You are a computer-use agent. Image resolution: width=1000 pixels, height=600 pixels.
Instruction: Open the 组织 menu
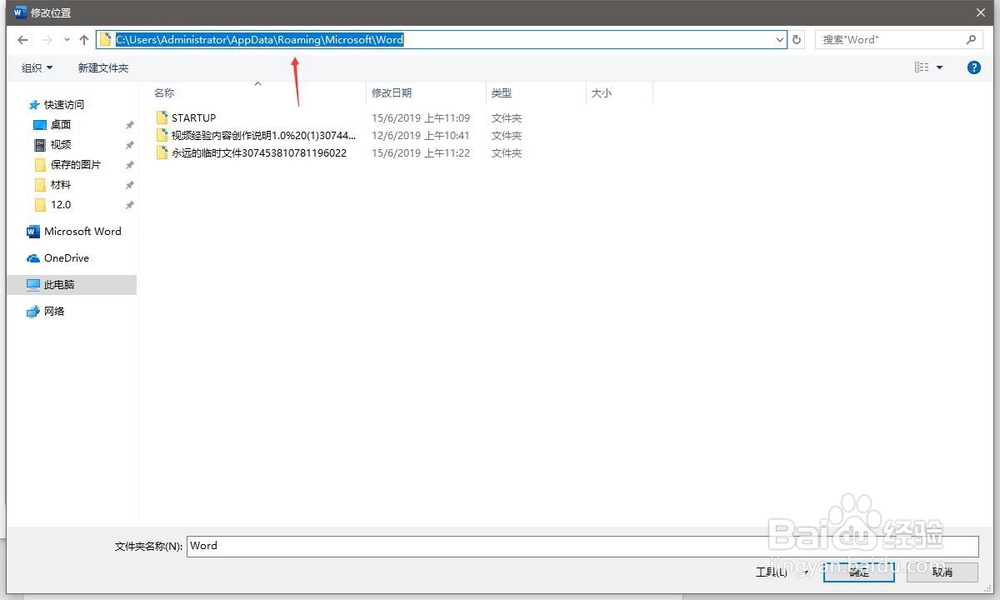pyautogui.click(x=37, y=68)
